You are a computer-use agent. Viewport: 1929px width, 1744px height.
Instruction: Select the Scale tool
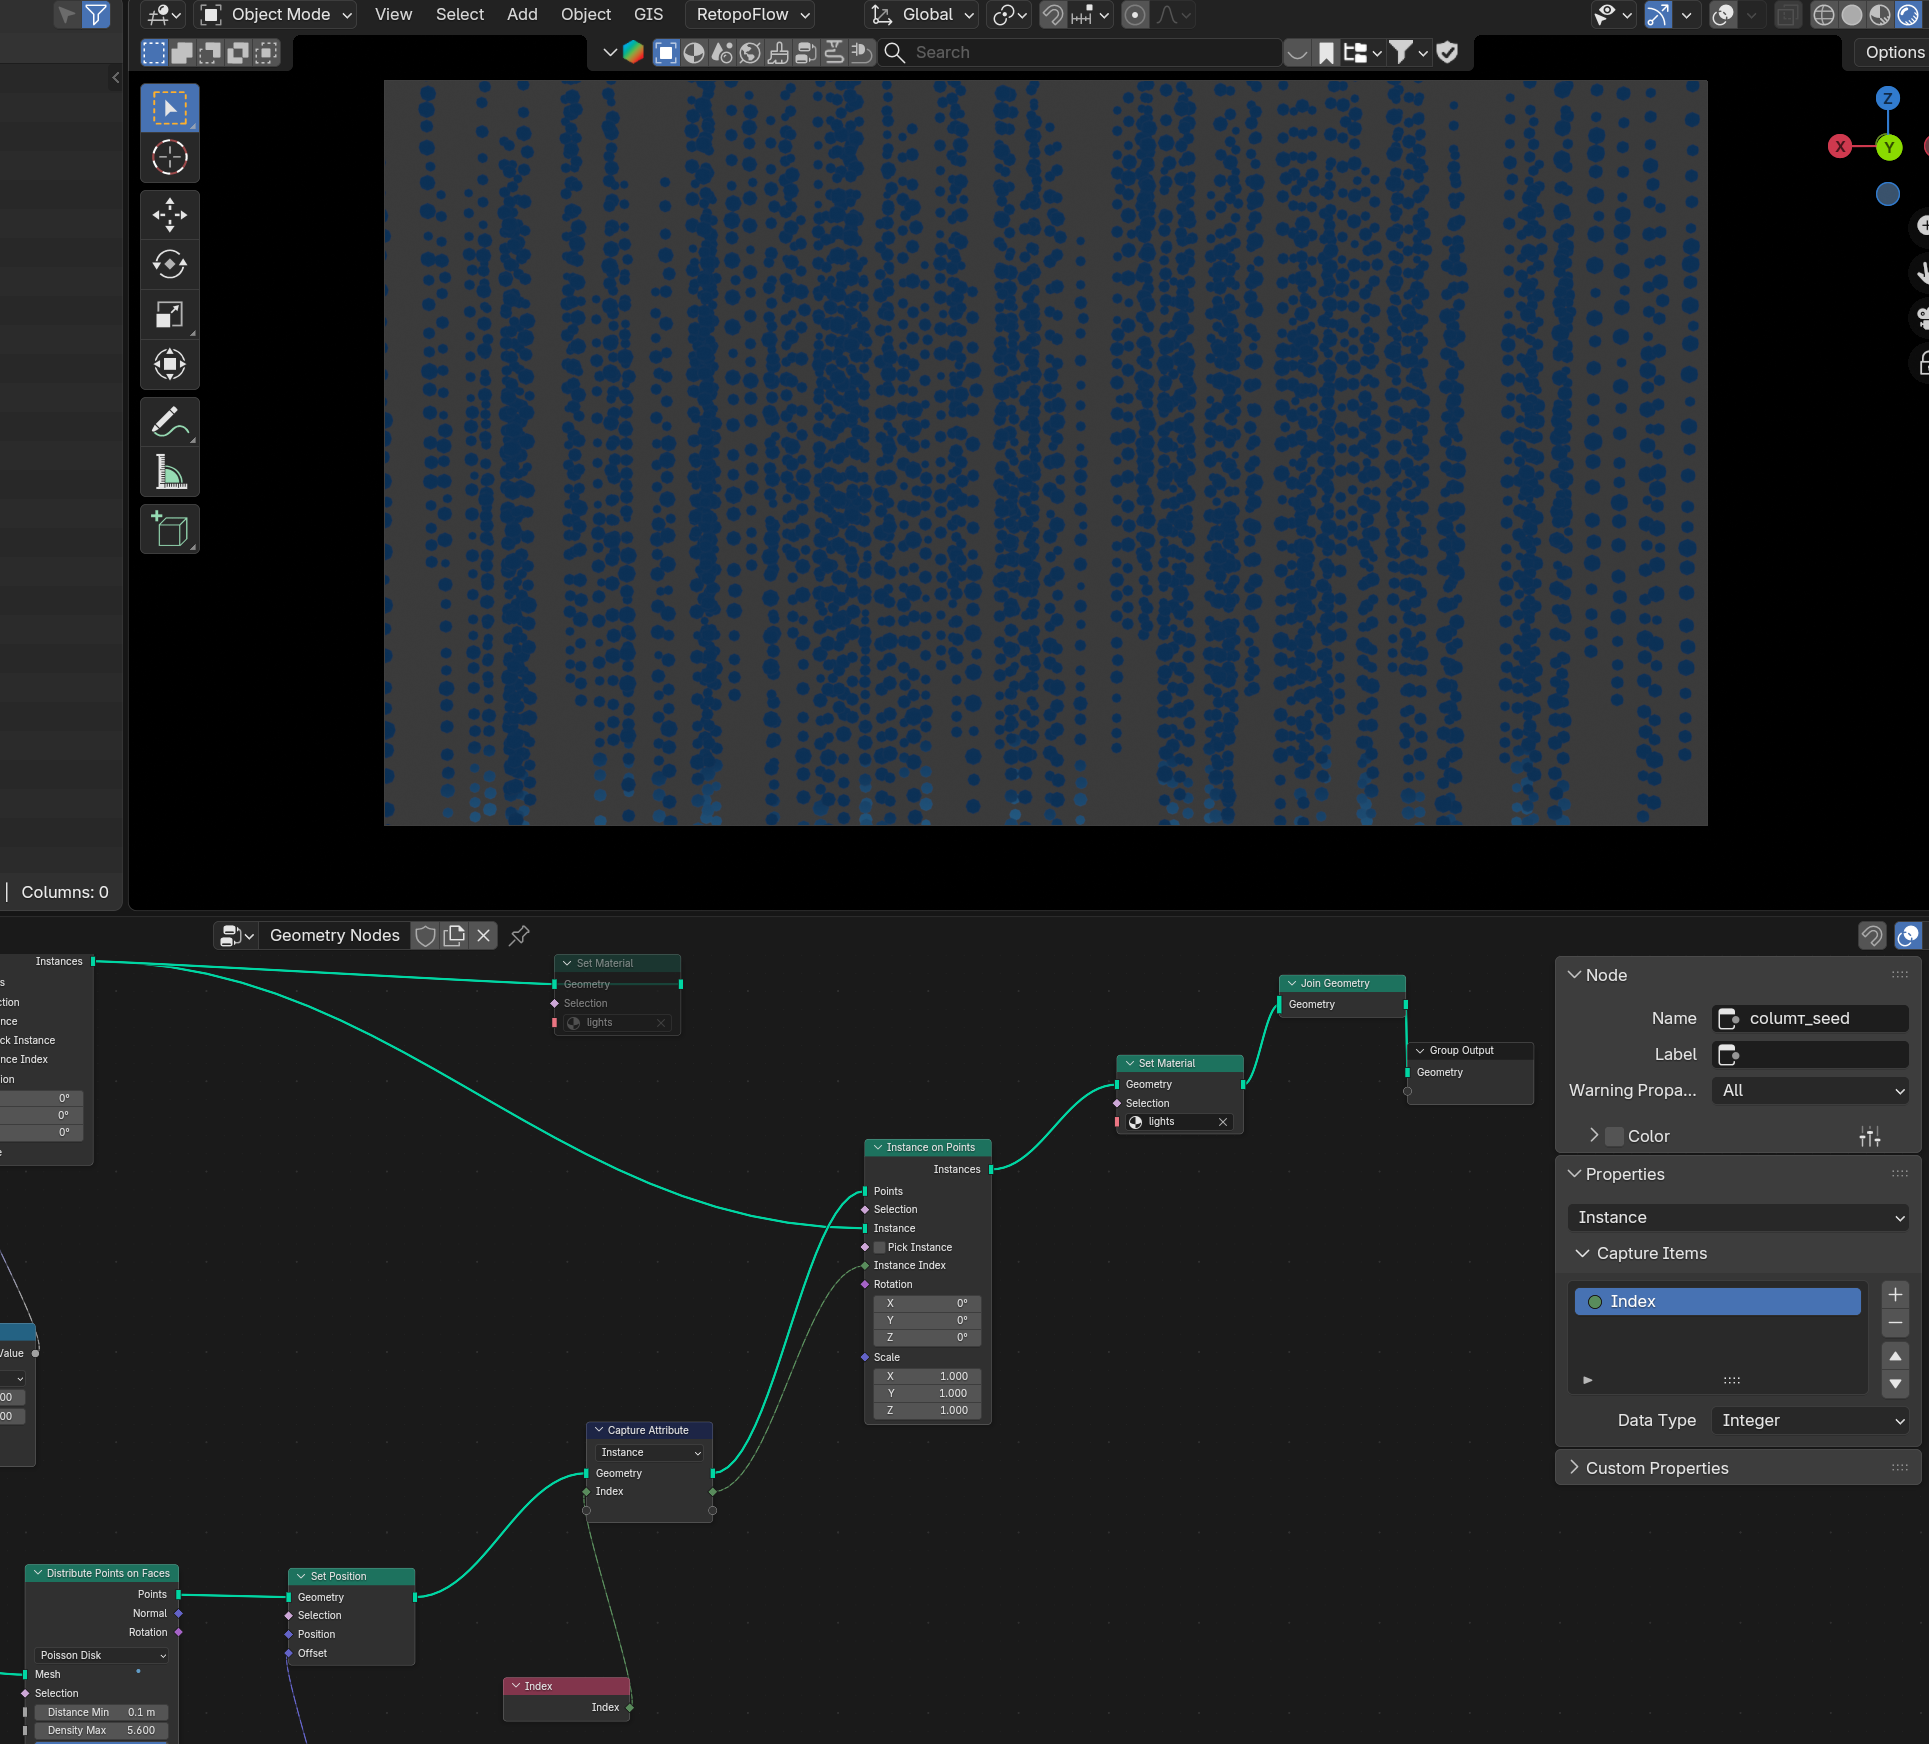pos(169,314)
